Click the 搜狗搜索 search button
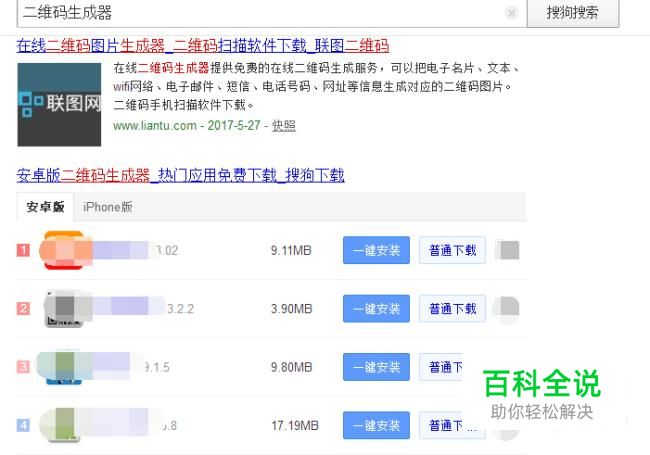Screen dimensions: 650x455 tap(572, 12)
